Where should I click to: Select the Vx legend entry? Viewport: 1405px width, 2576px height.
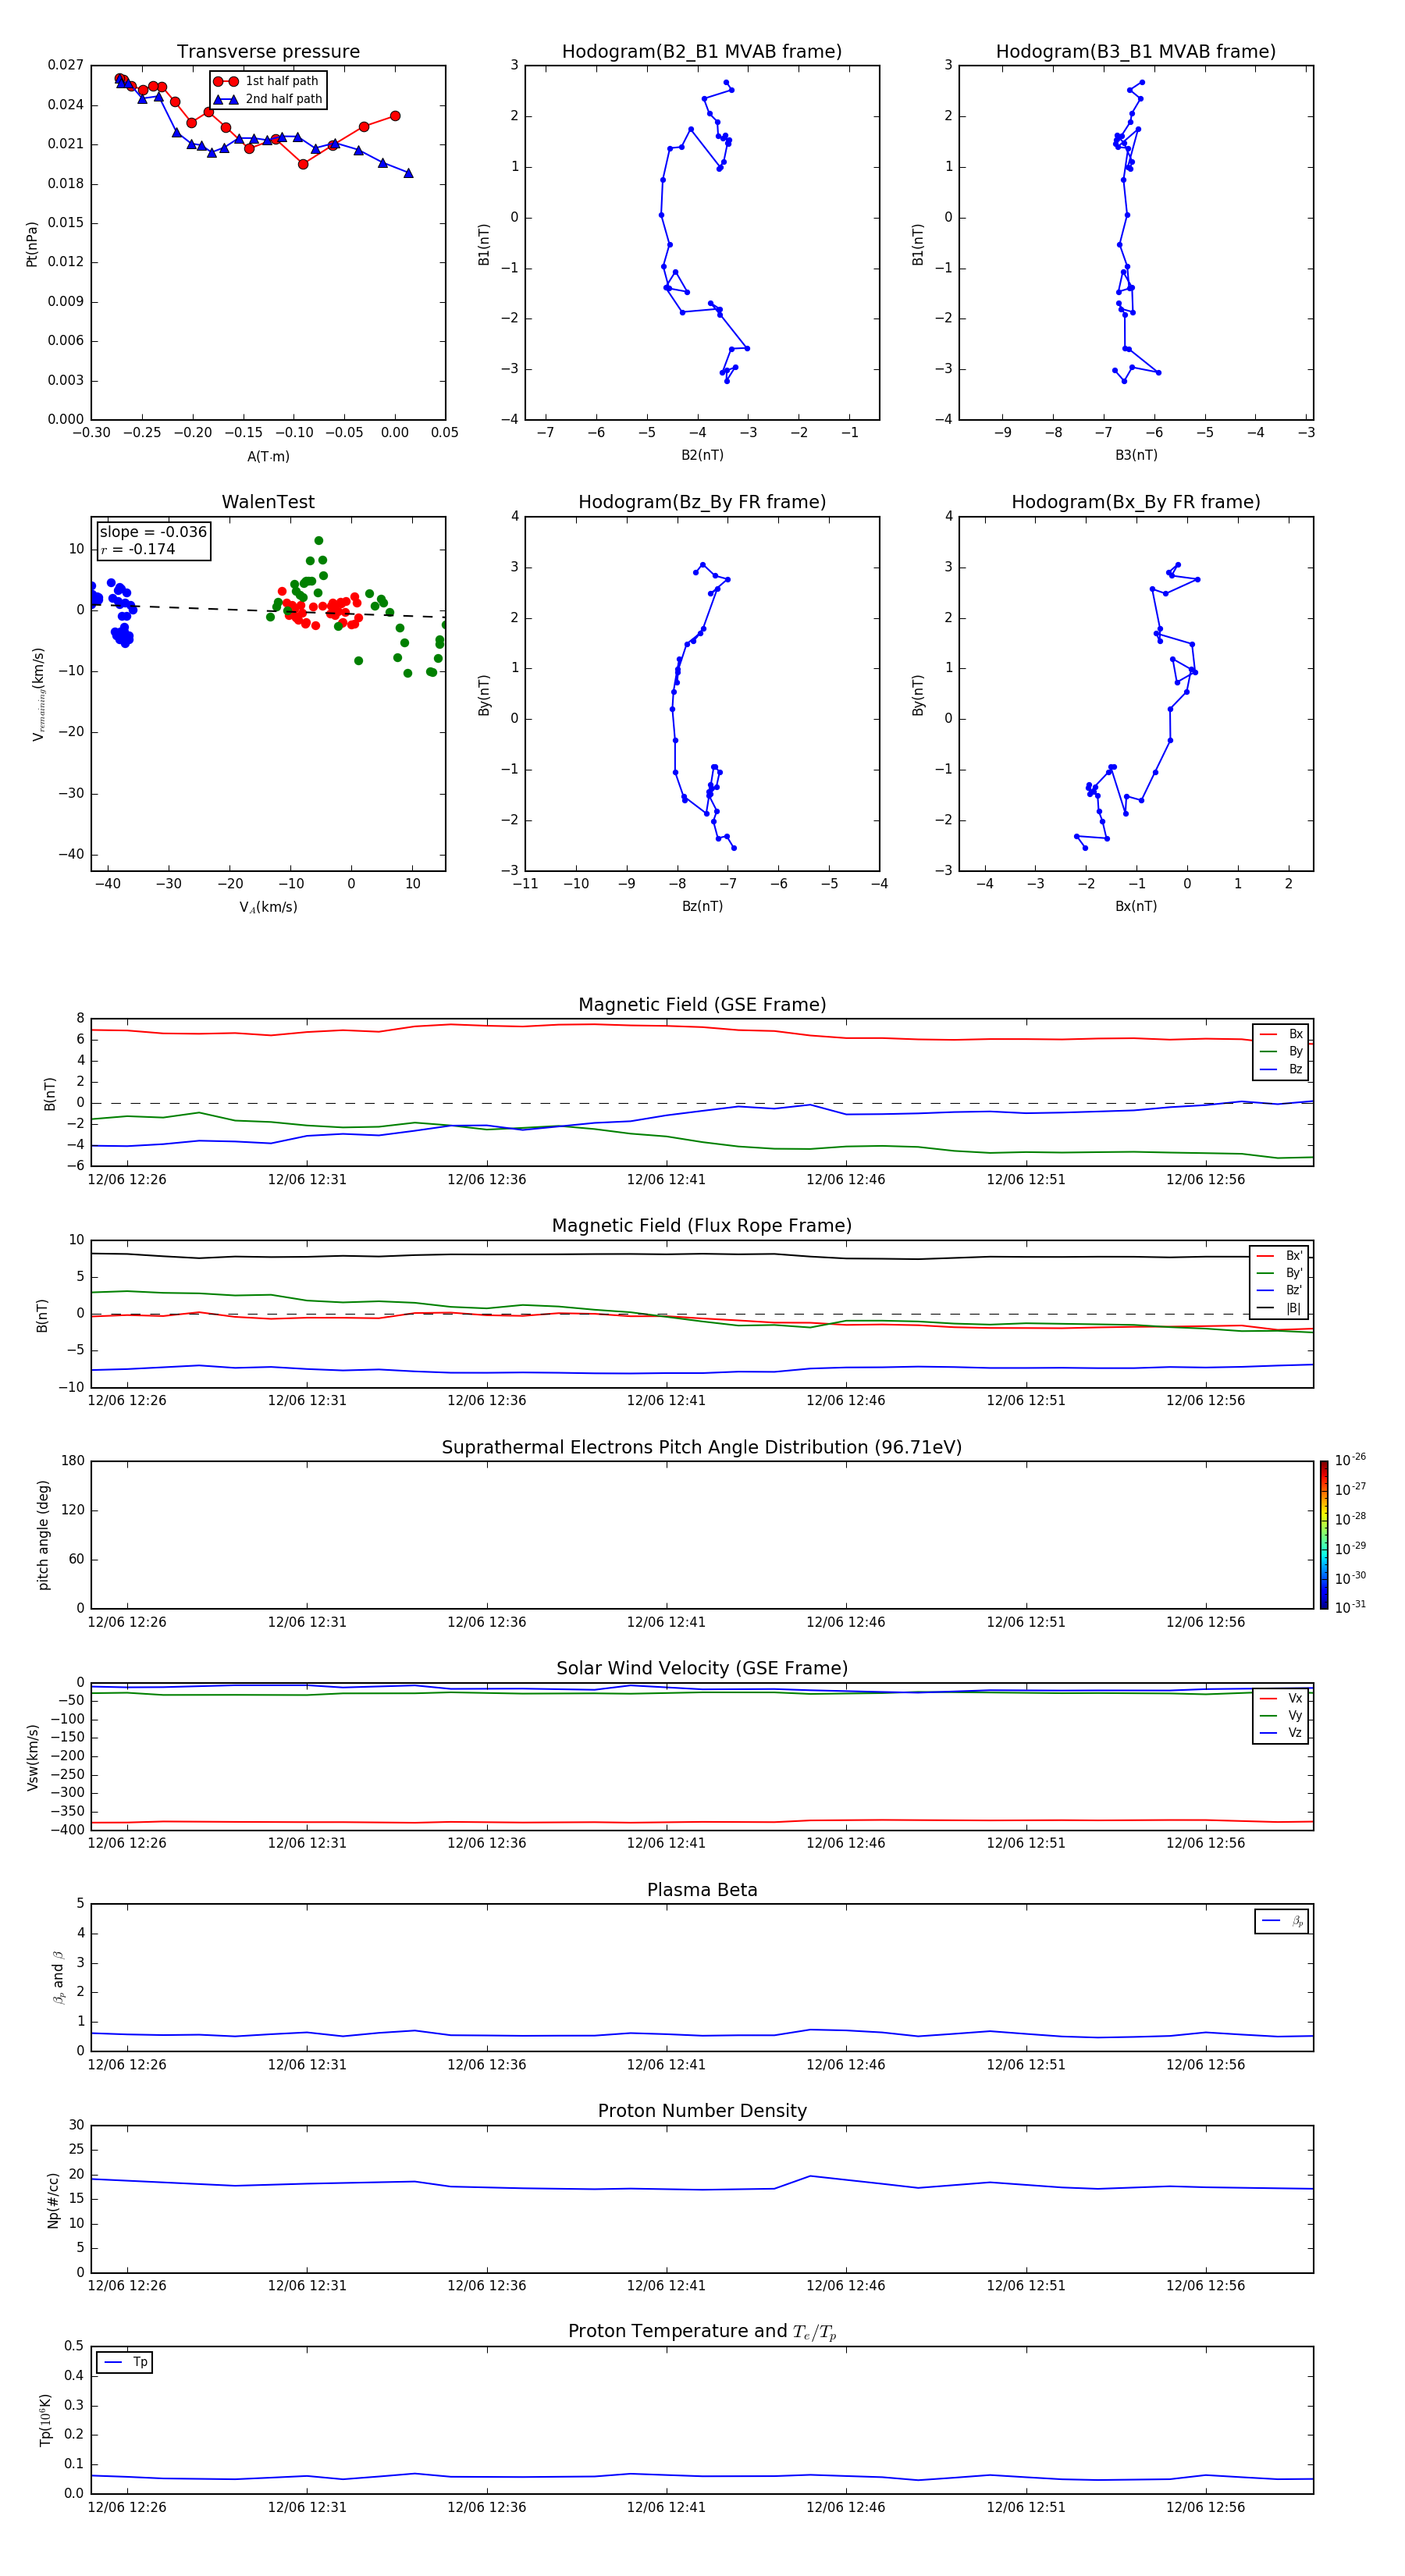click(1281, 1698)
